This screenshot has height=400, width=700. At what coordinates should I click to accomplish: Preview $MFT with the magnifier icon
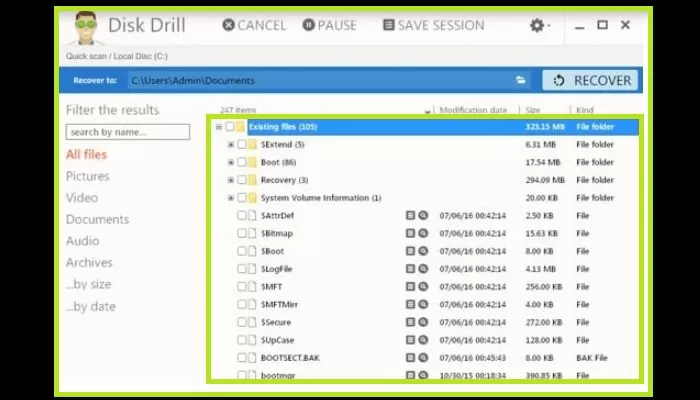(423, 287)
